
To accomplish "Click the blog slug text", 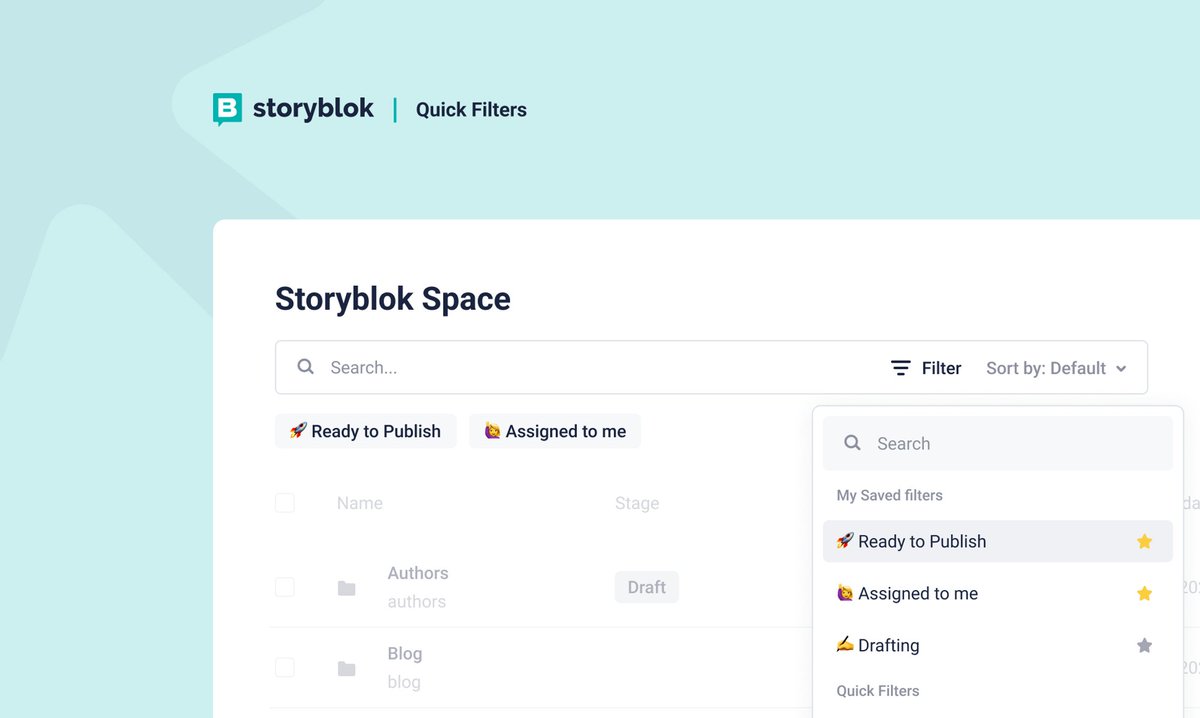I will click(404, 682).
